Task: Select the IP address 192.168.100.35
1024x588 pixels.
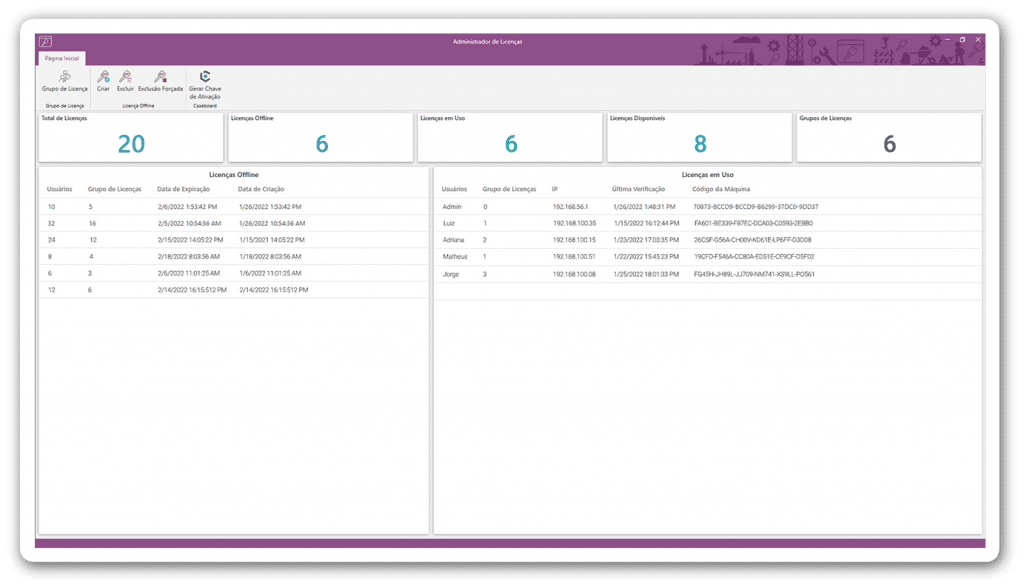Action: tap(574, 223)
